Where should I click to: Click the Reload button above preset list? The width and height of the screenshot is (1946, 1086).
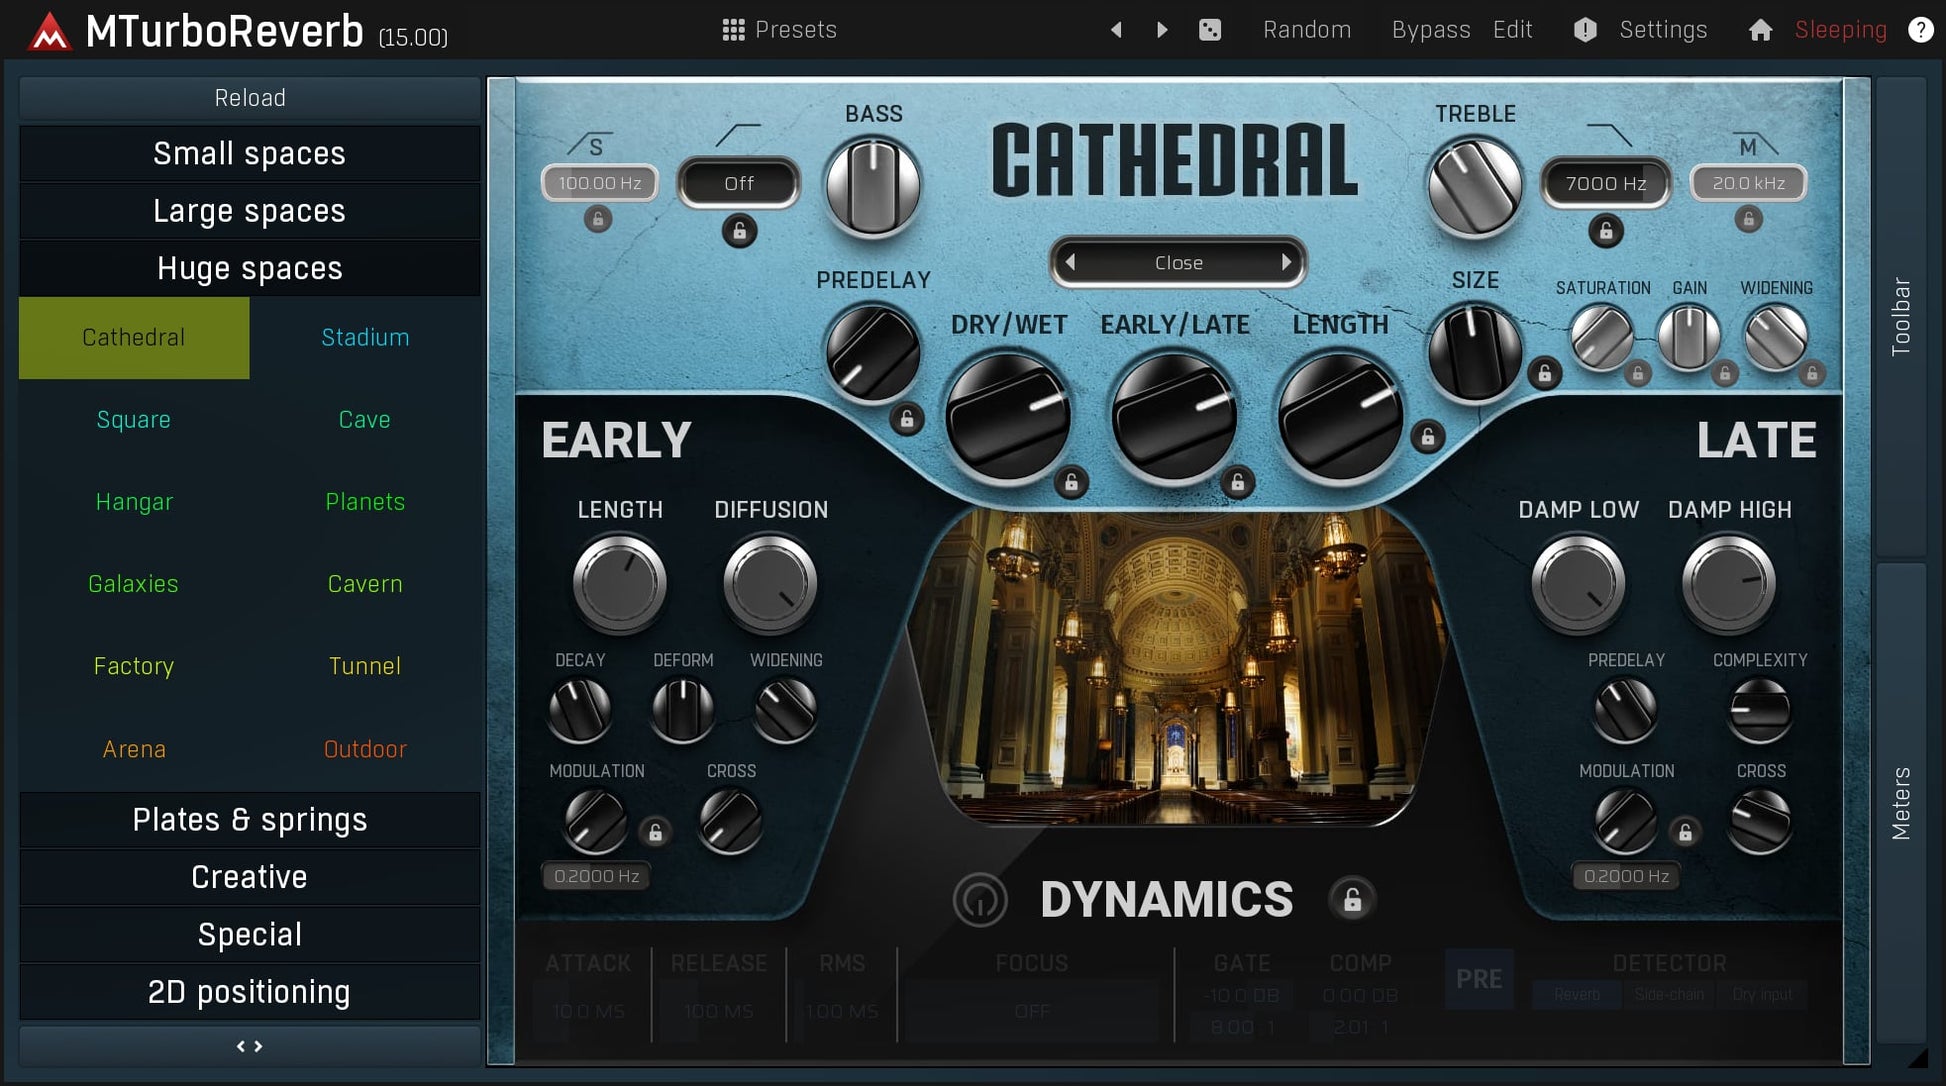pyautogui.click(x=249, y=97)
